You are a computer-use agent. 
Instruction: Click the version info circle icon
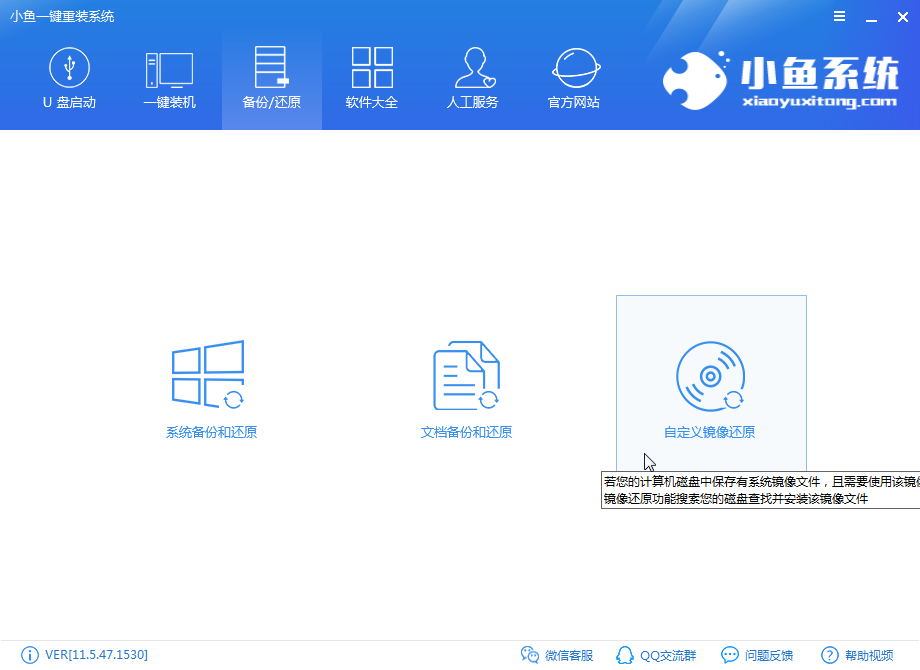coord(30,654)
